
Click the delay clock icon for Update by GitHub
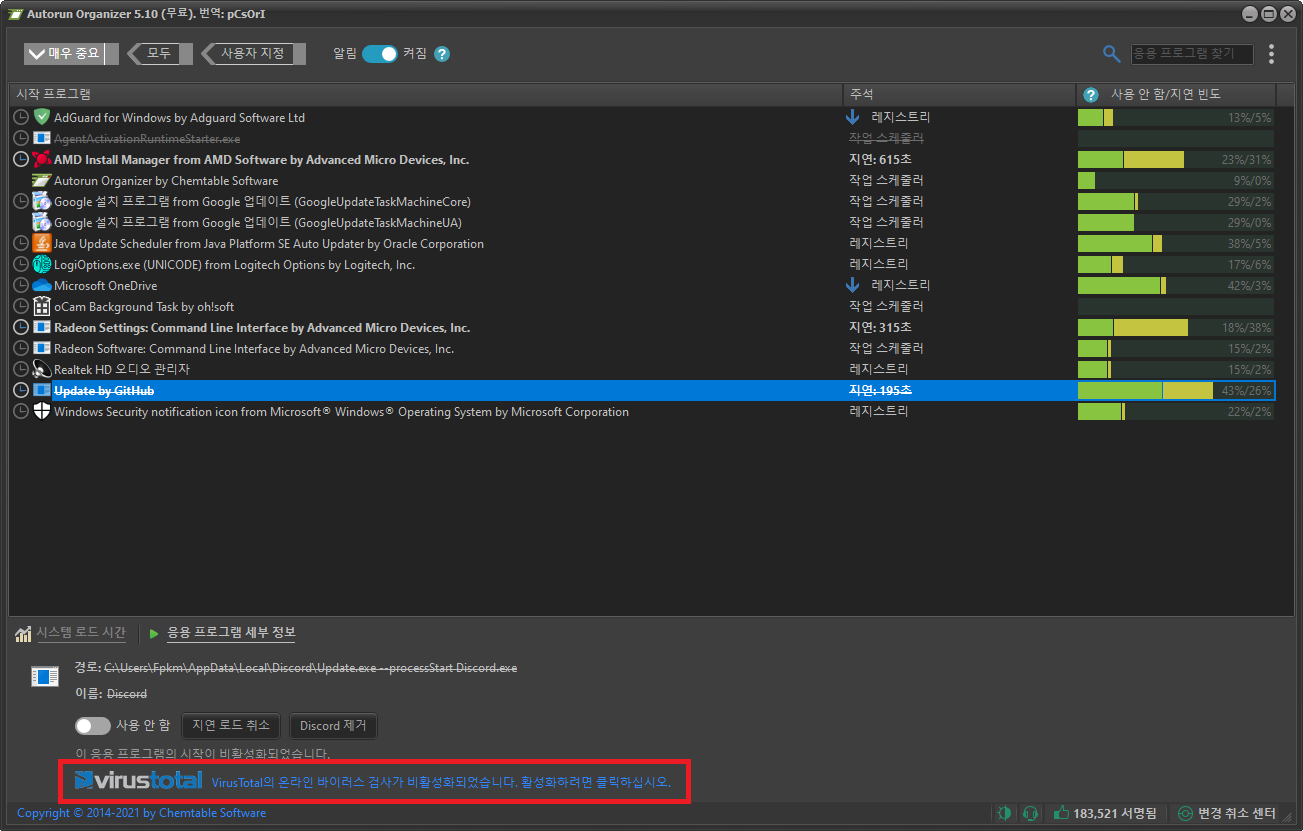(x=21, y=390)
